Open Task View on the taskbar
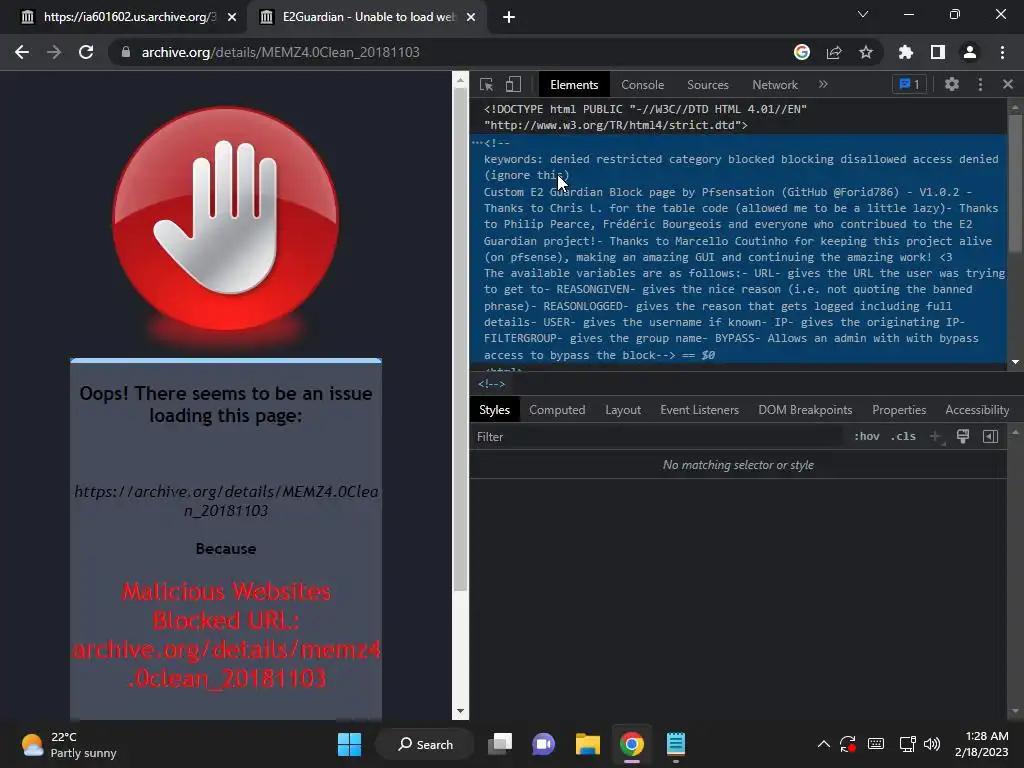 [x=500, y=744]
